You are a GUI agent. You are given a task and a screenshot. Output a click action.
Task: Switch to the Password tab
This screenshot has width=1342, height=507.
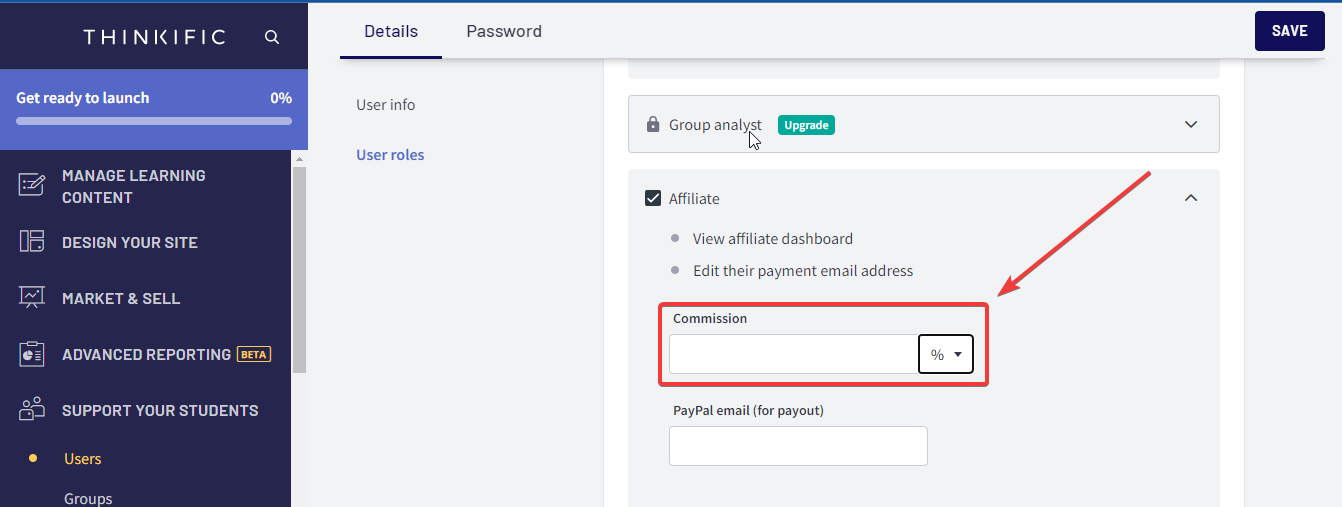pos(504,31)
